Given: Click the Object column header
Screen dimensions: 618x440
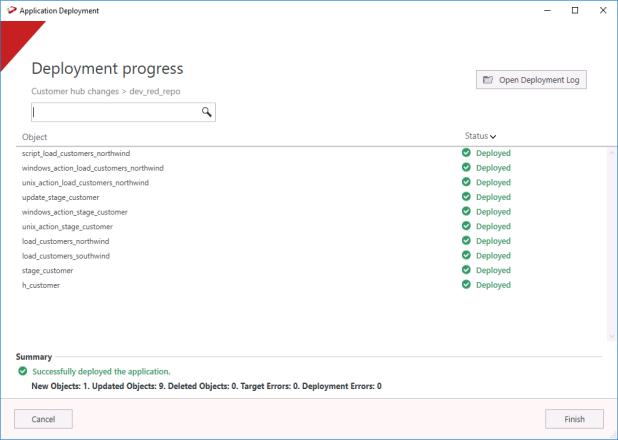Looking at the screenshot, I should coord(35,137).
